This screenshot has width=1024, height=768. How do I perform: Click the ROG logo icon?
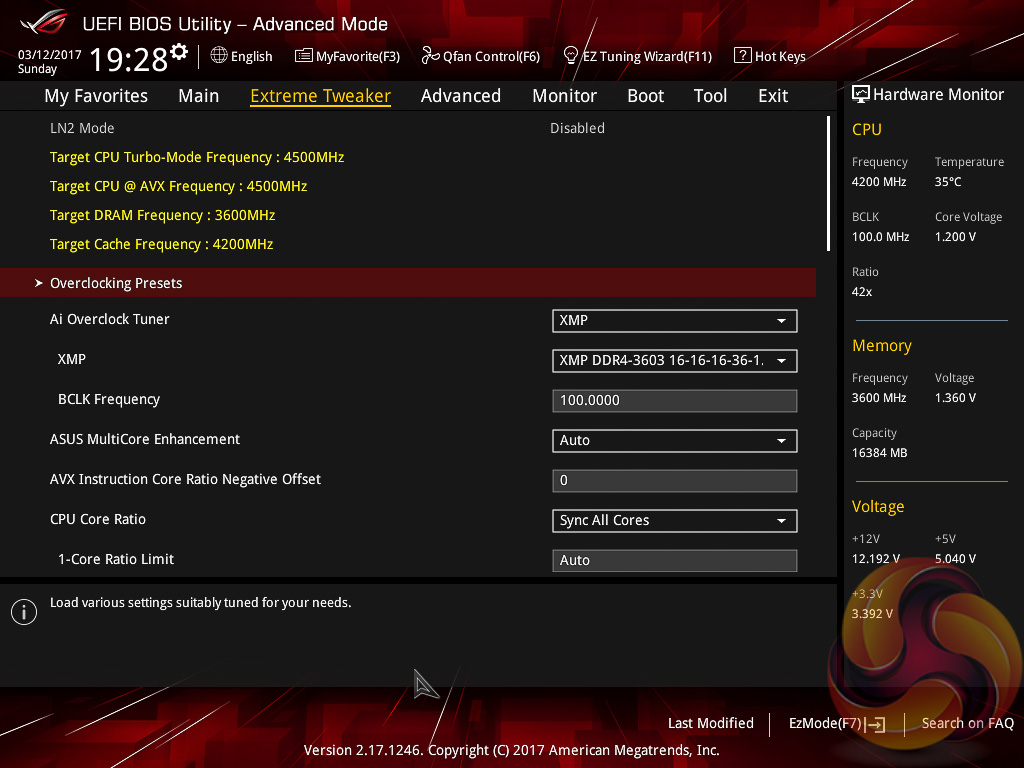click(44, 23)
